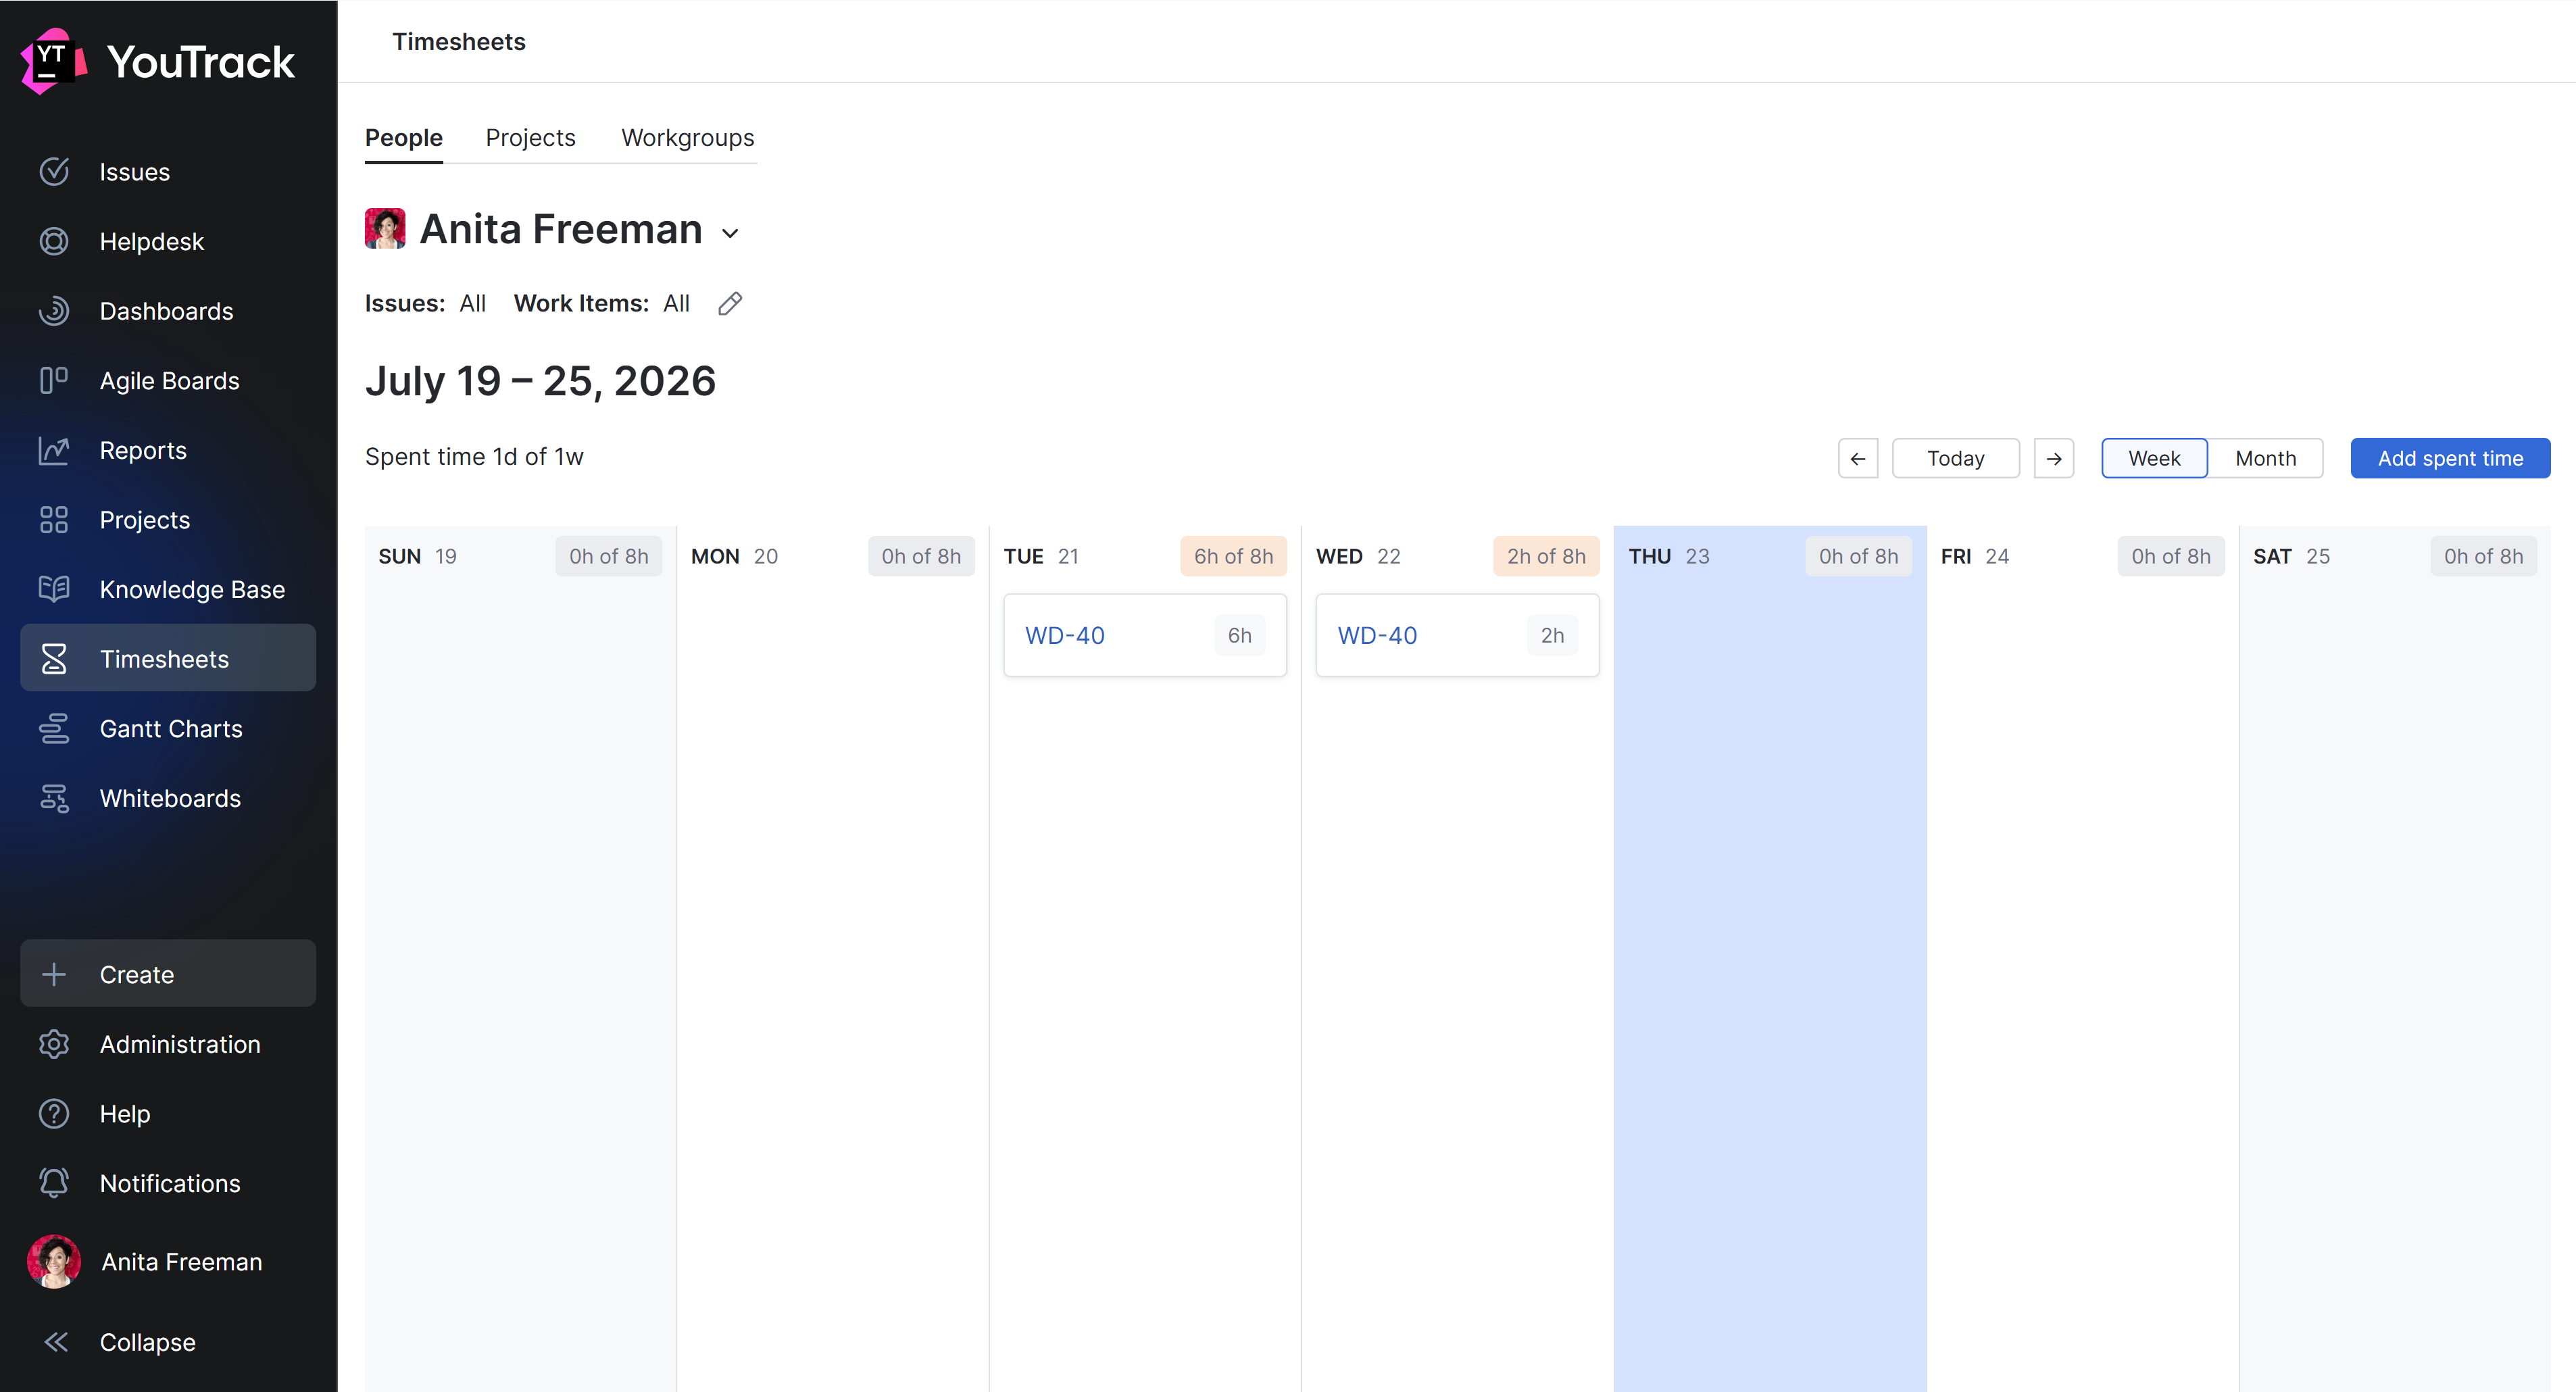Click the Collapse label in the sidebar

point(147,1342)
